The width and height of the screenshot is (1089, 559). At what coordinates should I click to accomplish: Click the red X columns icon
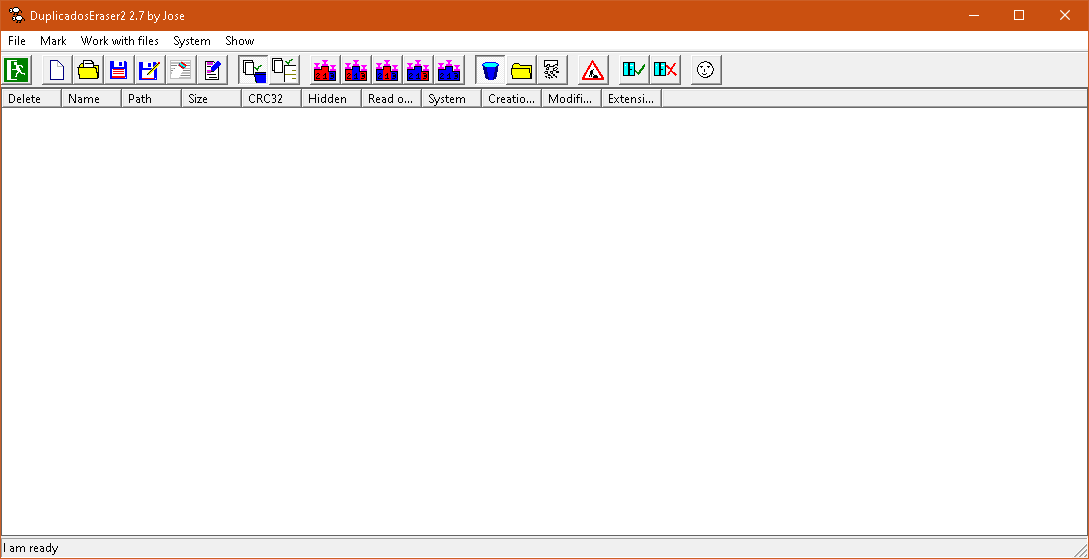pyautogui.click(x=665, y=70)
